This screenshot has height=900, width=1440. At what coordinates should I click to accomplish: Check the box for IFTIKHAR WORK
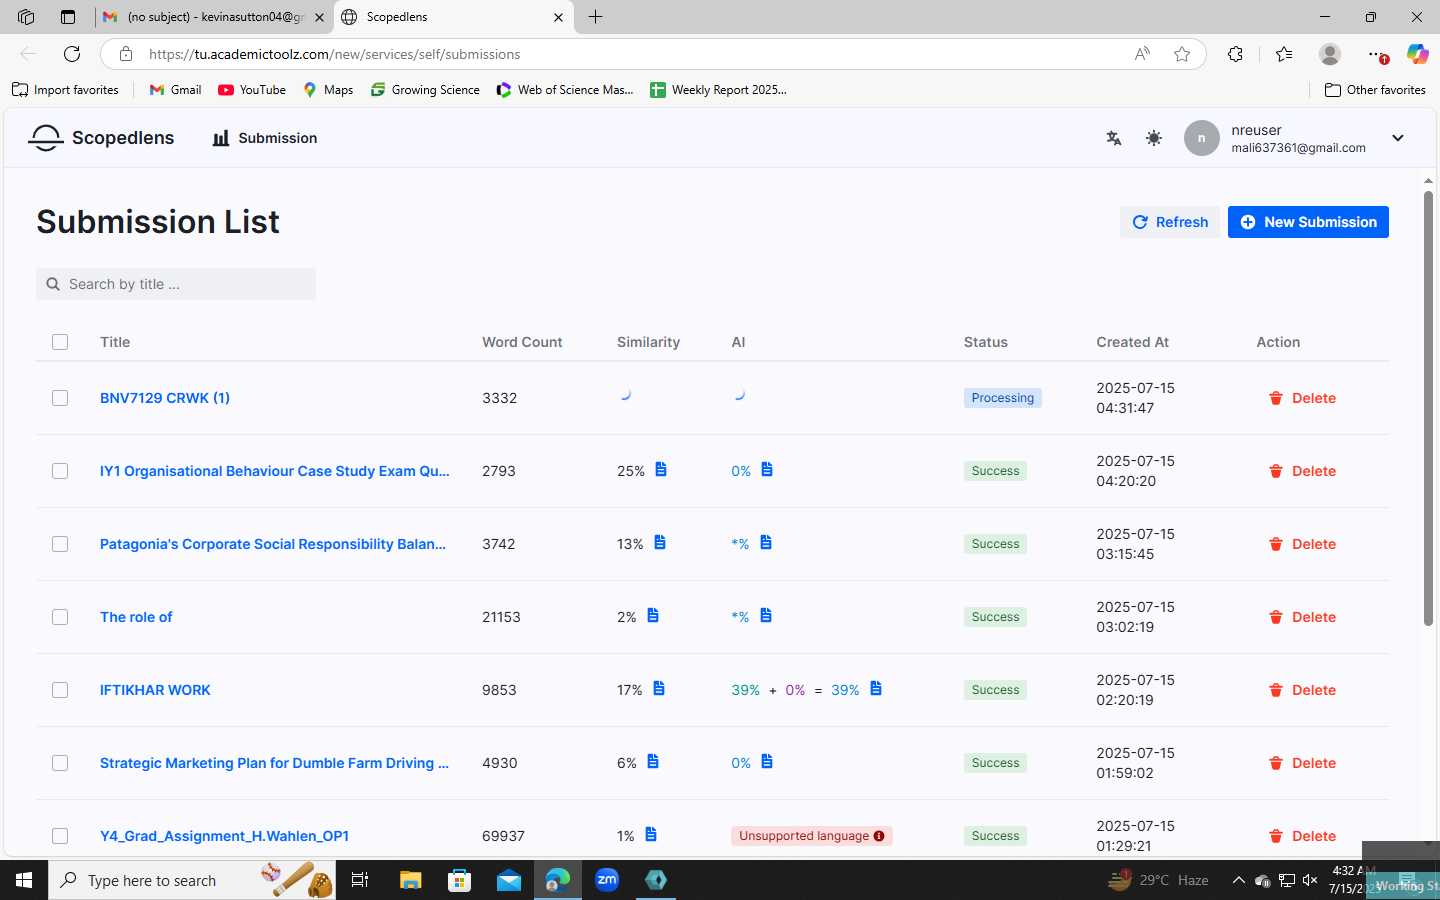click(60, 690)
